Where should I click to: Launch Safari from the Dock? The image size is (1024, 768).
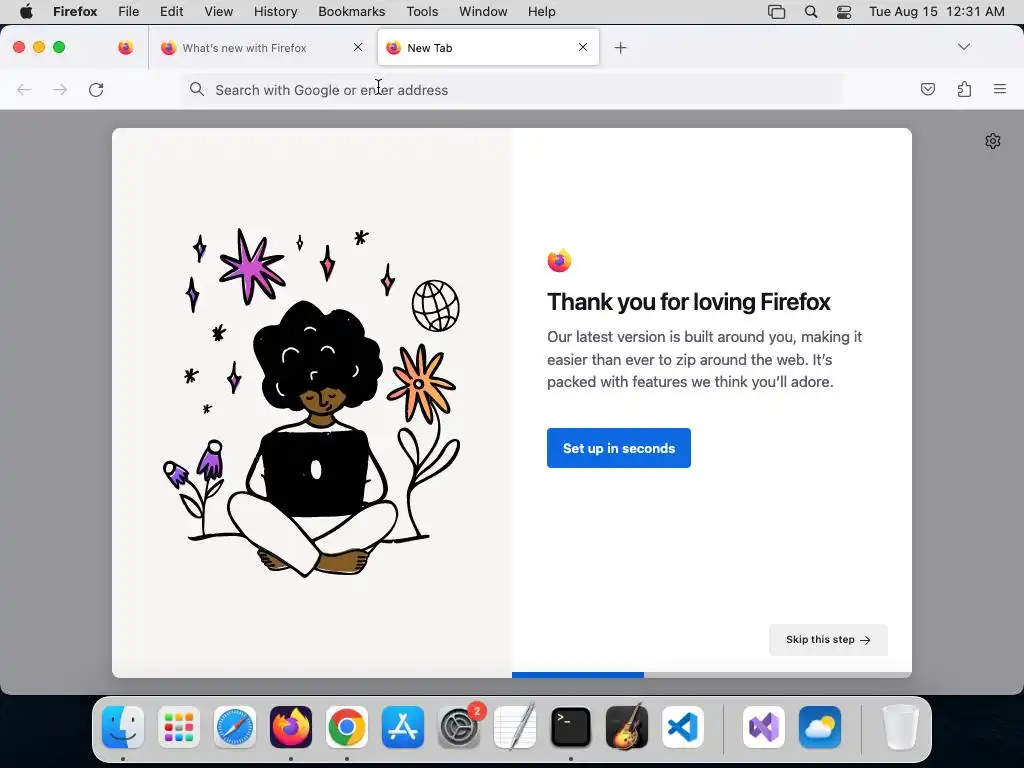click(x=234, y=727)
